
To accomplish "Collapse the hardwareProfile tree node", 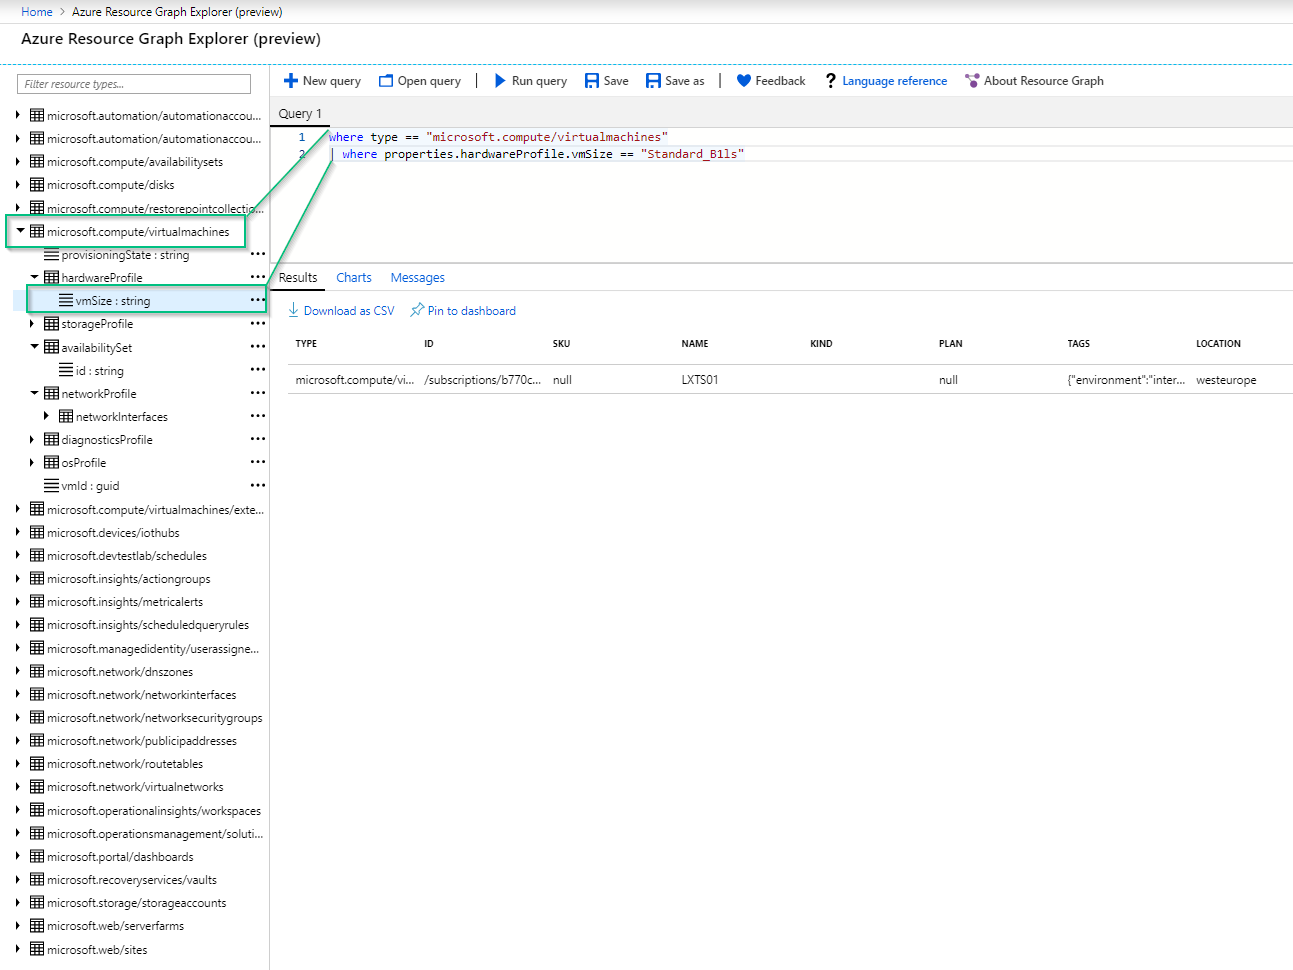I will pyautogui.click(x=35, y=278).
